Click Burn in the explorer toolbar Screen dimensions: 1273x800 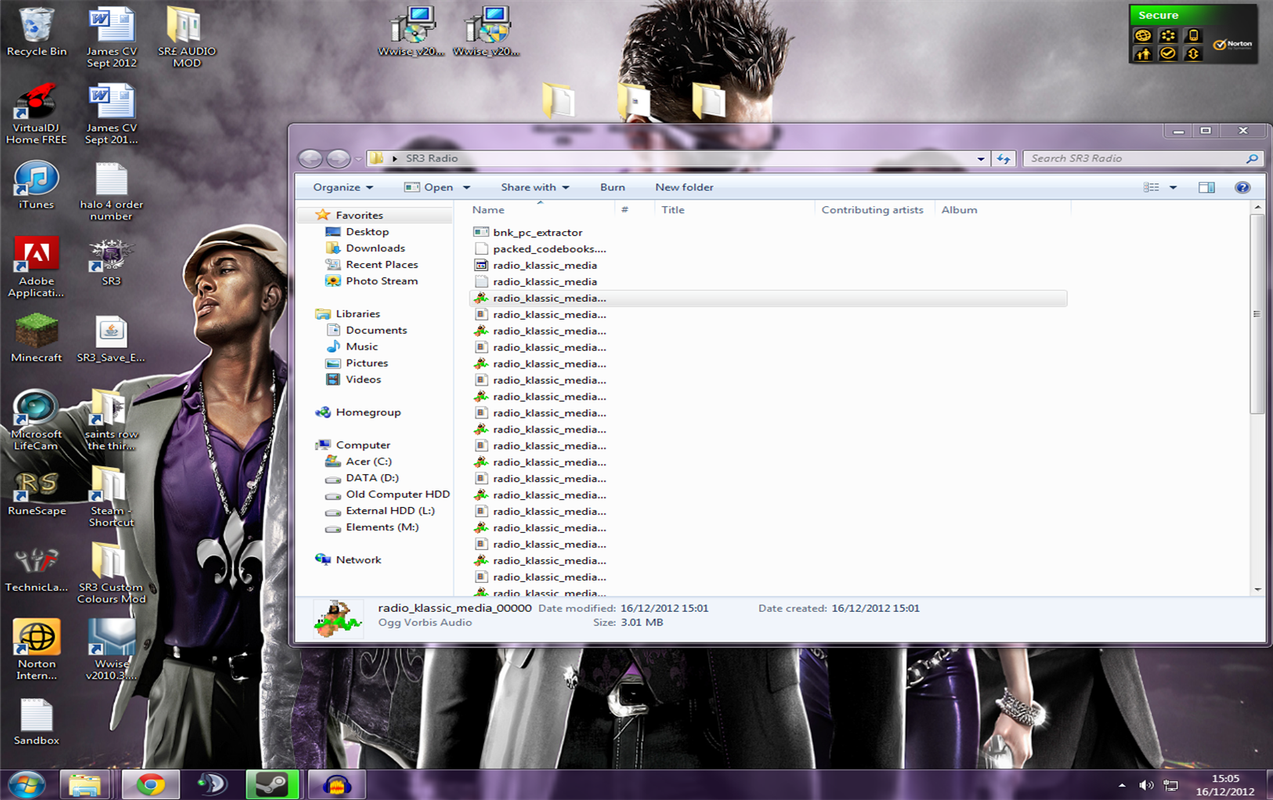click(x=613, y=187)
